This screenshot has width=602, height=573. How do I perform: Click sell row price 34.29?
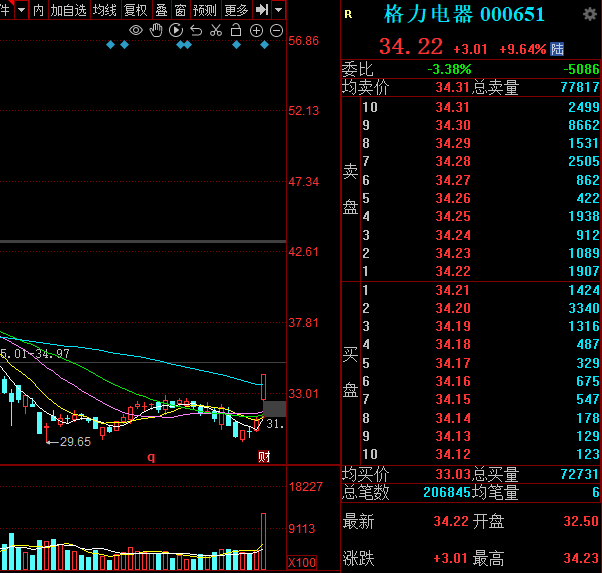click(453, 143)
